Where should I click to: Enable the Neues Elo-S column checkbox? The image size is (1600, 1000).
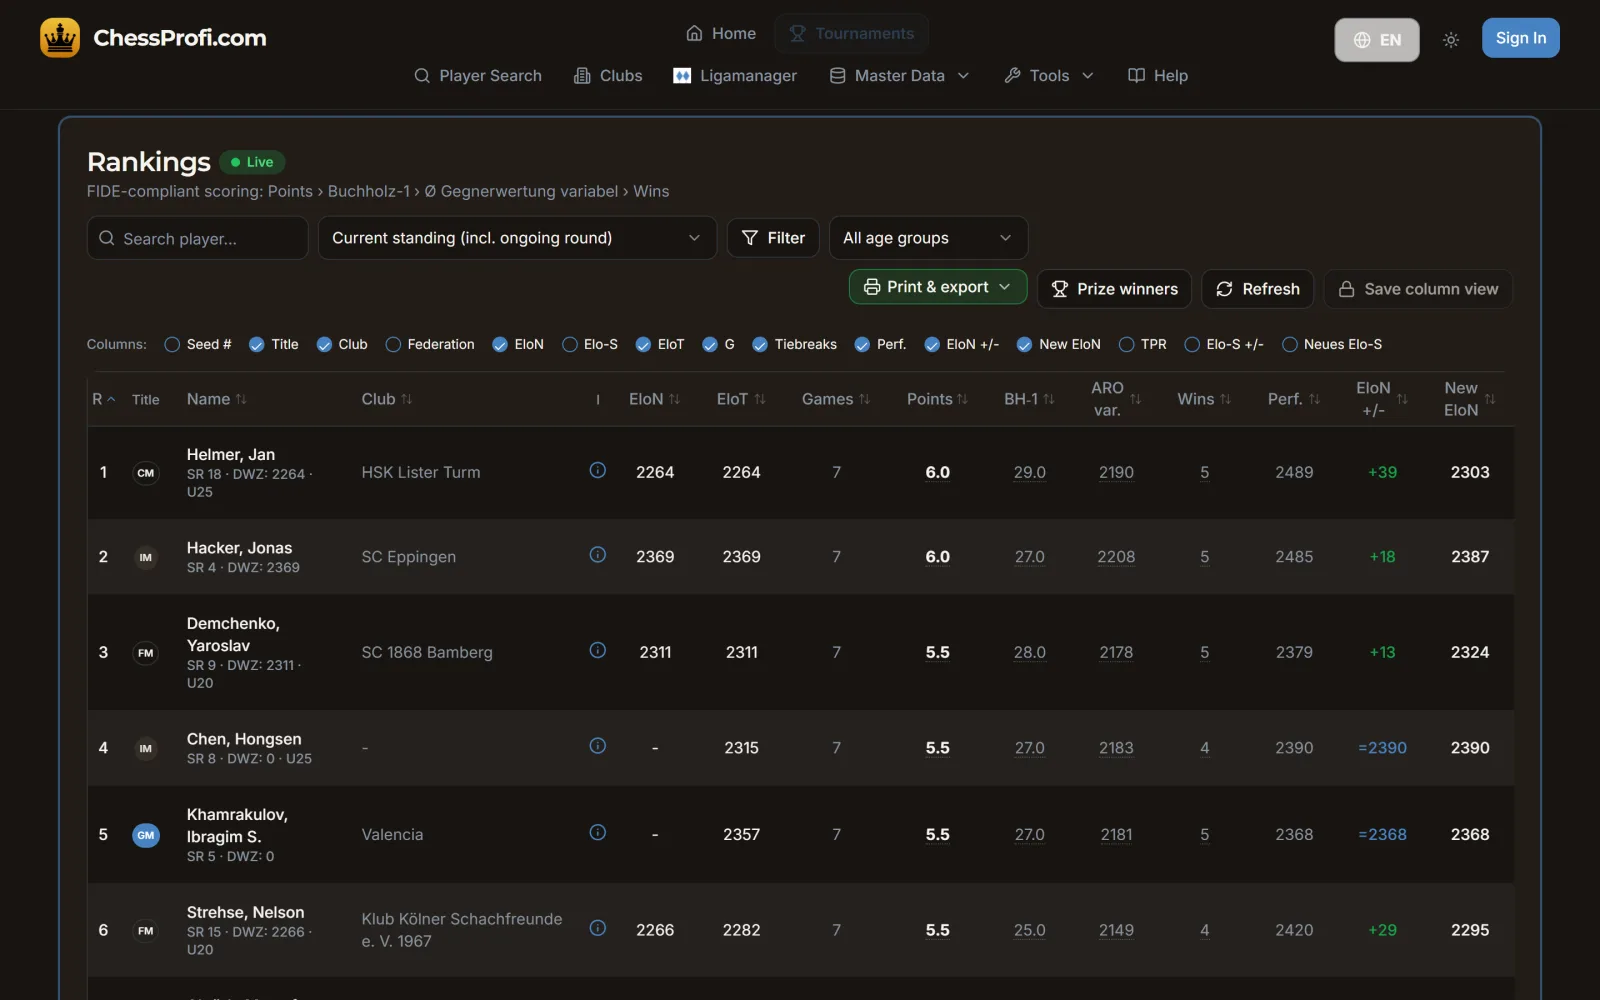coord(1290,344)
